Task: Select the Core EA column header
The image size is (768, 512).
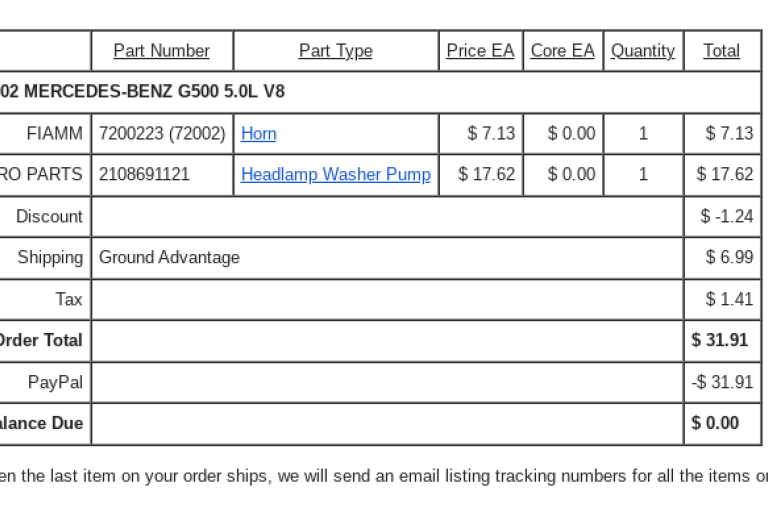Action: pos(562,51)
